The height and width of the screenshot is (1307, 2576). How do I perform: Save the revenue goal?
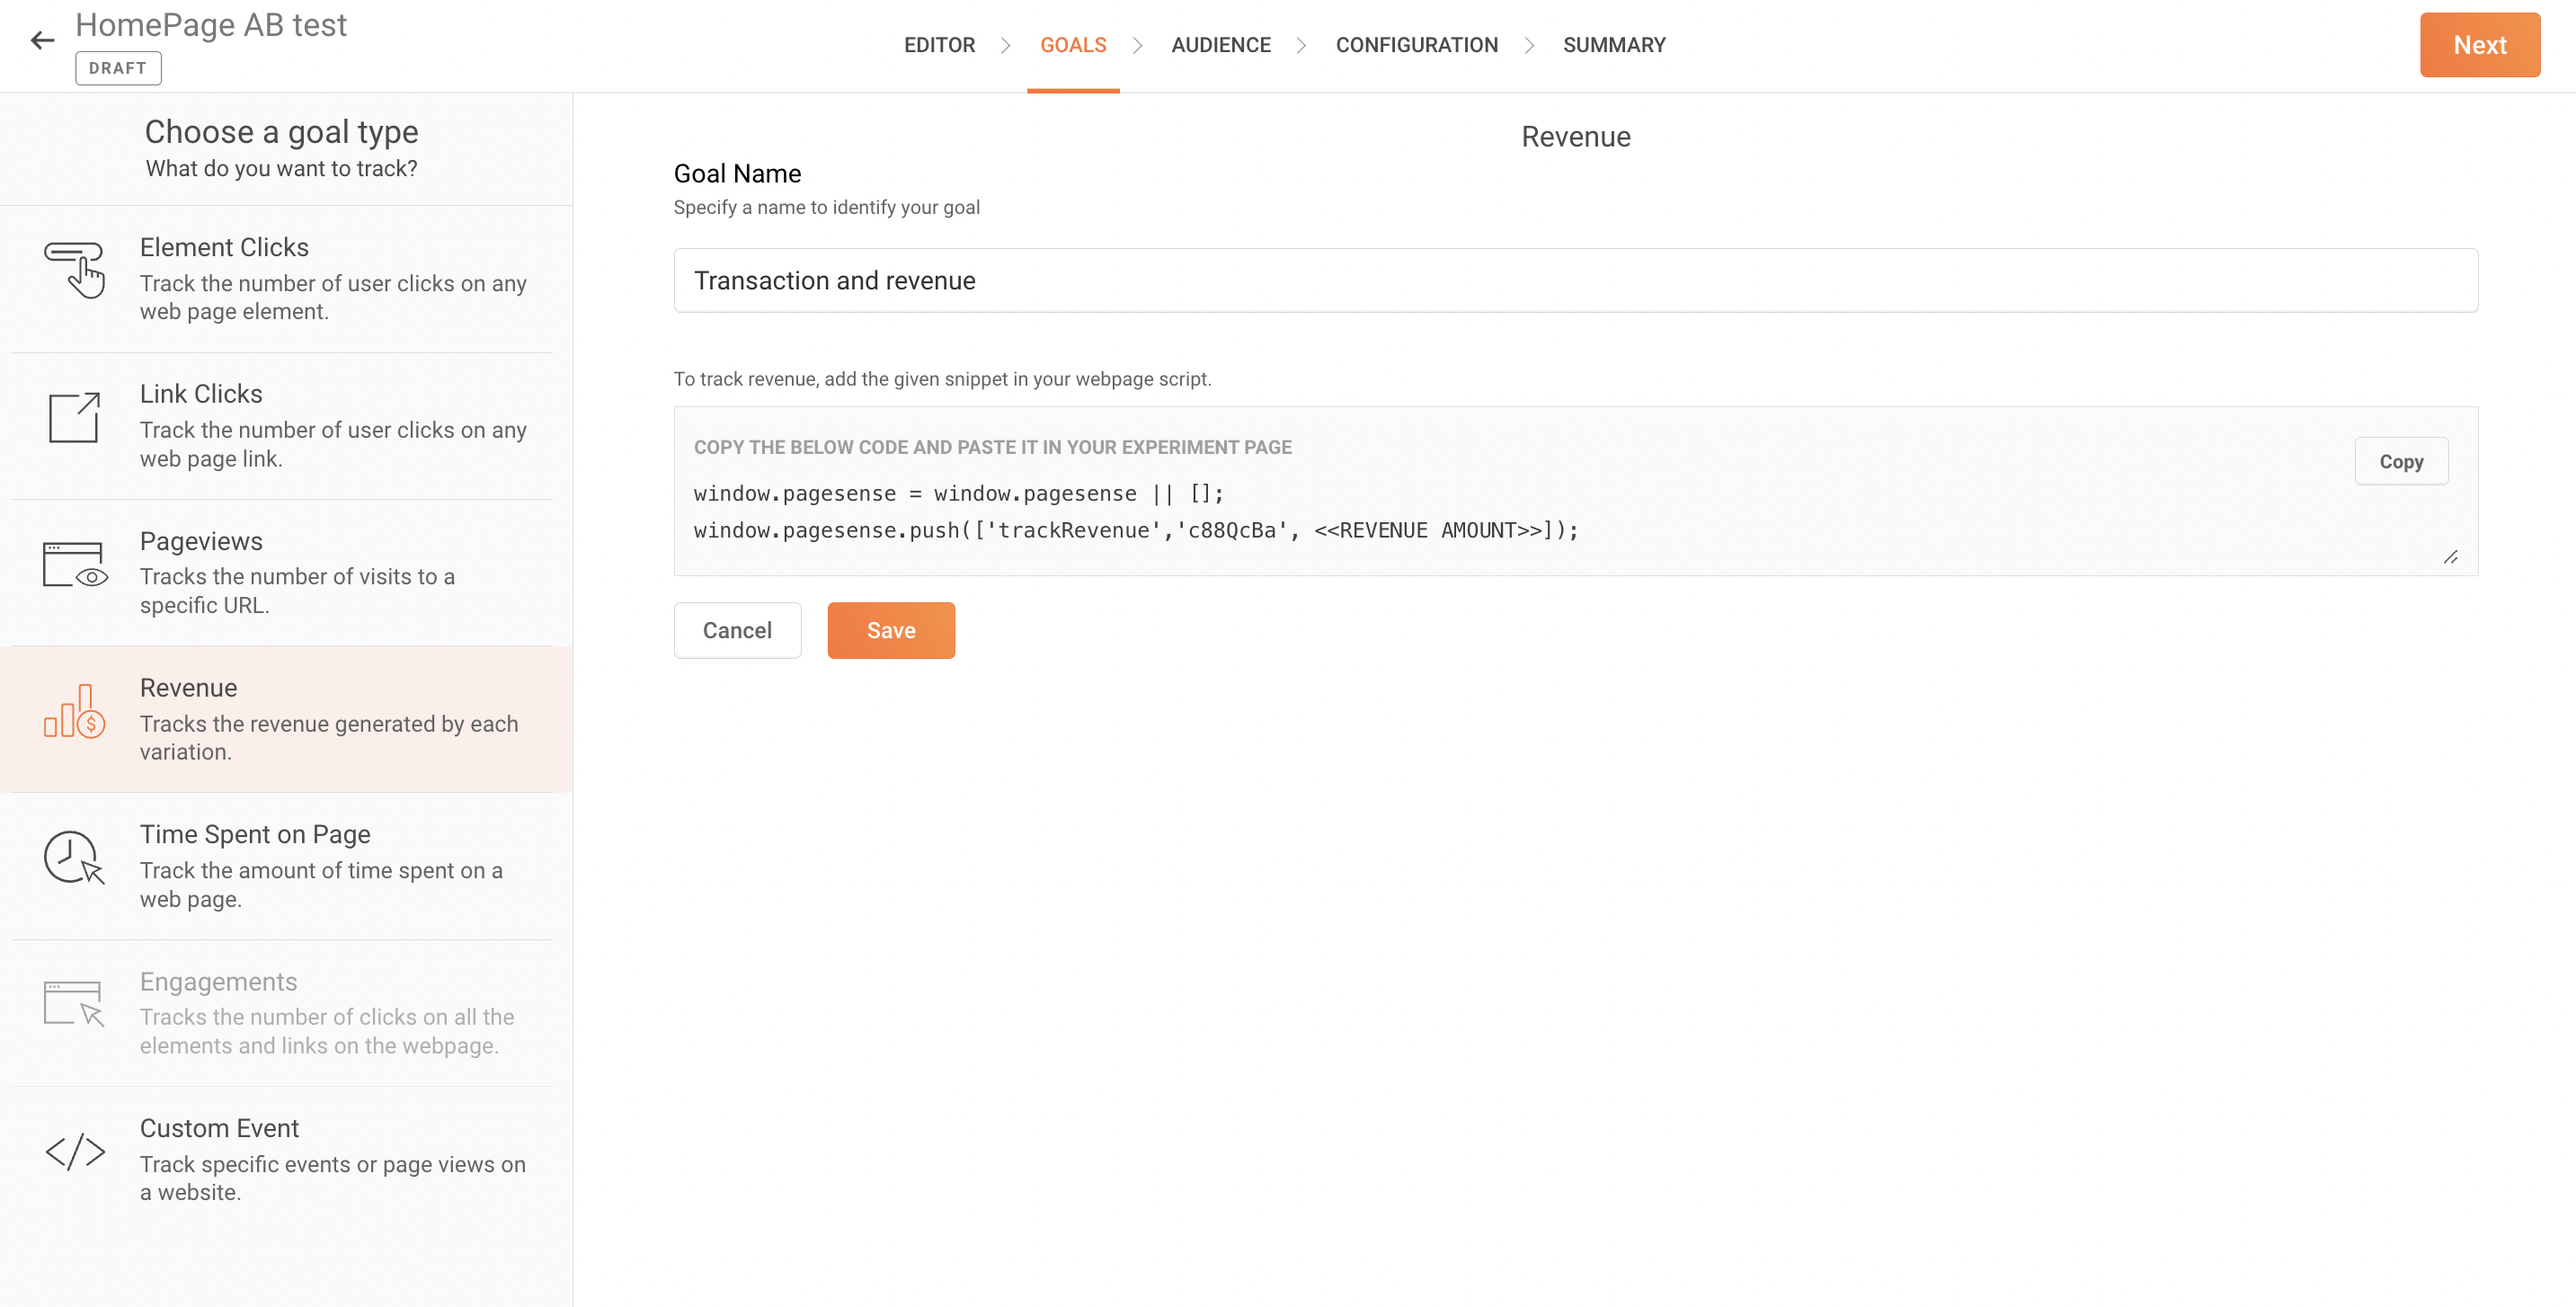click(890, 631)
